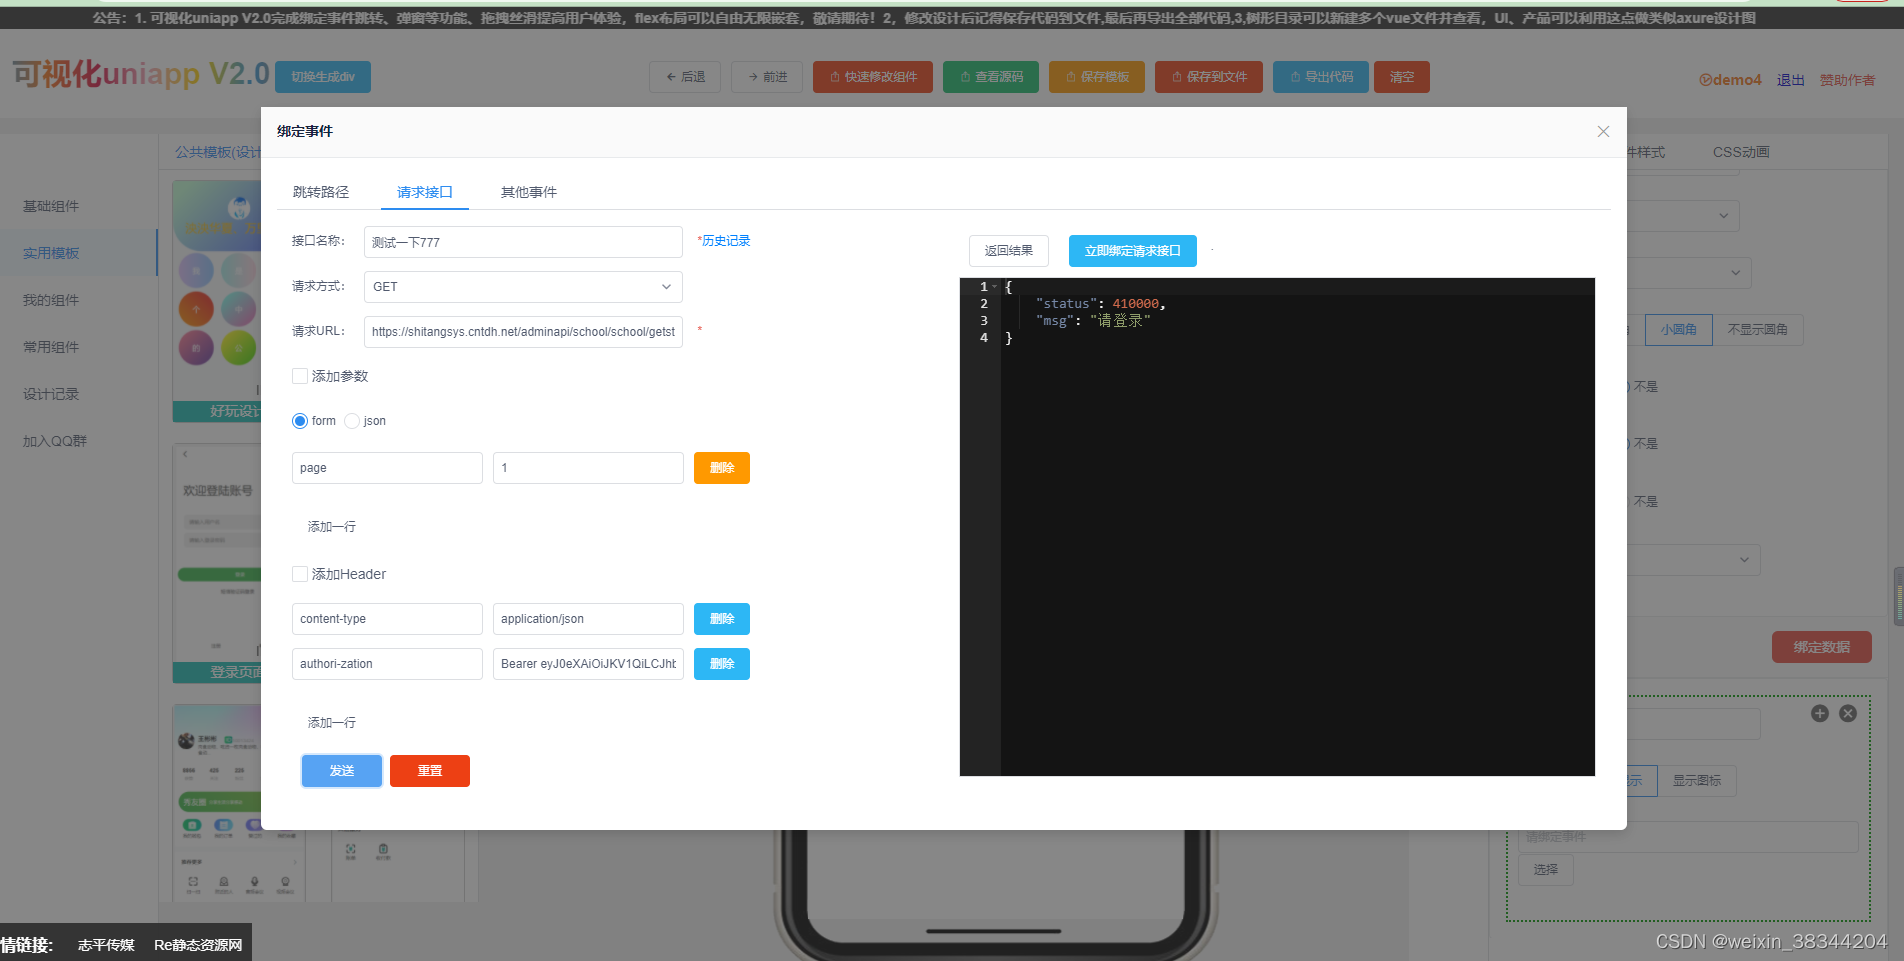Click the green plus icon in bound-event panel
1904x961 pixels.
1820,713
